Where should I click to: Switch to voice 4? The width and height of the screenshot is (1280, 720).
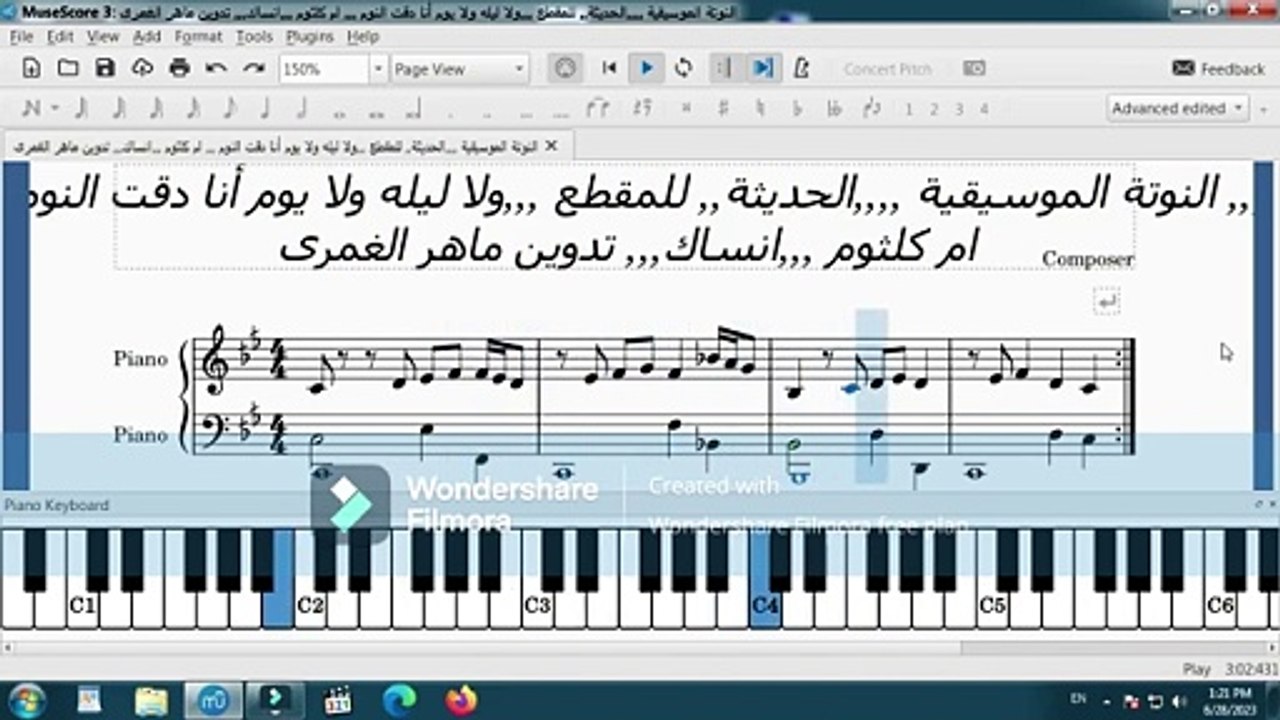[984, 109]
